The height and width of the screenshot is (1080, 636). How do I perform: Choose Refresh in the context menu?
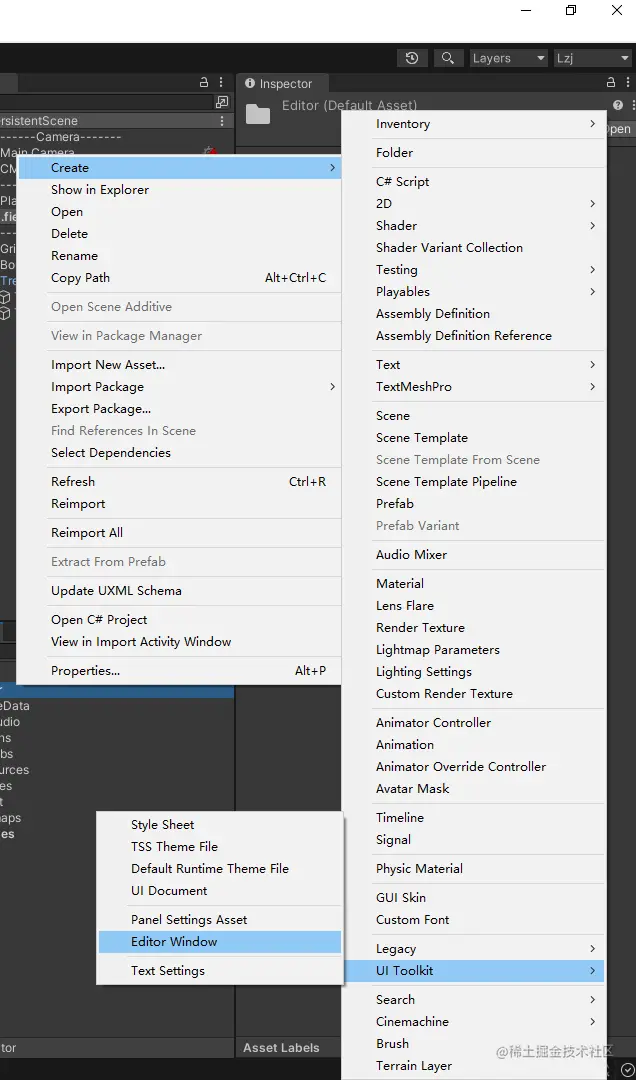coord(179,482)
